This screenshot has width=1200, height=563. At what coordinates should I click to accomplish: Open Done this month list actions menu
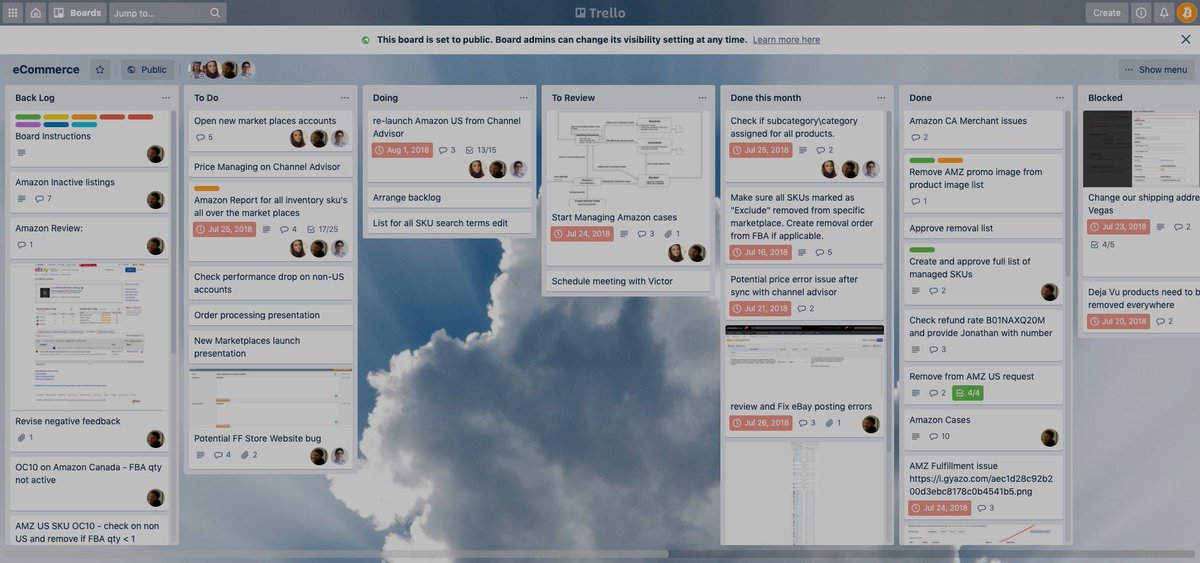click(x=881, y=98)
